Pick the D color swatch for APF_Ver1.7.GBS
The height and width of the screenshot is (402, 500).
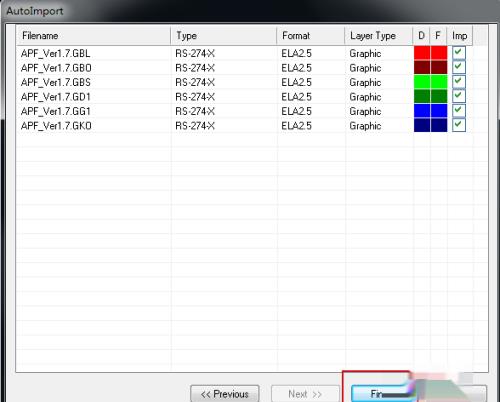tap(422, 82)
